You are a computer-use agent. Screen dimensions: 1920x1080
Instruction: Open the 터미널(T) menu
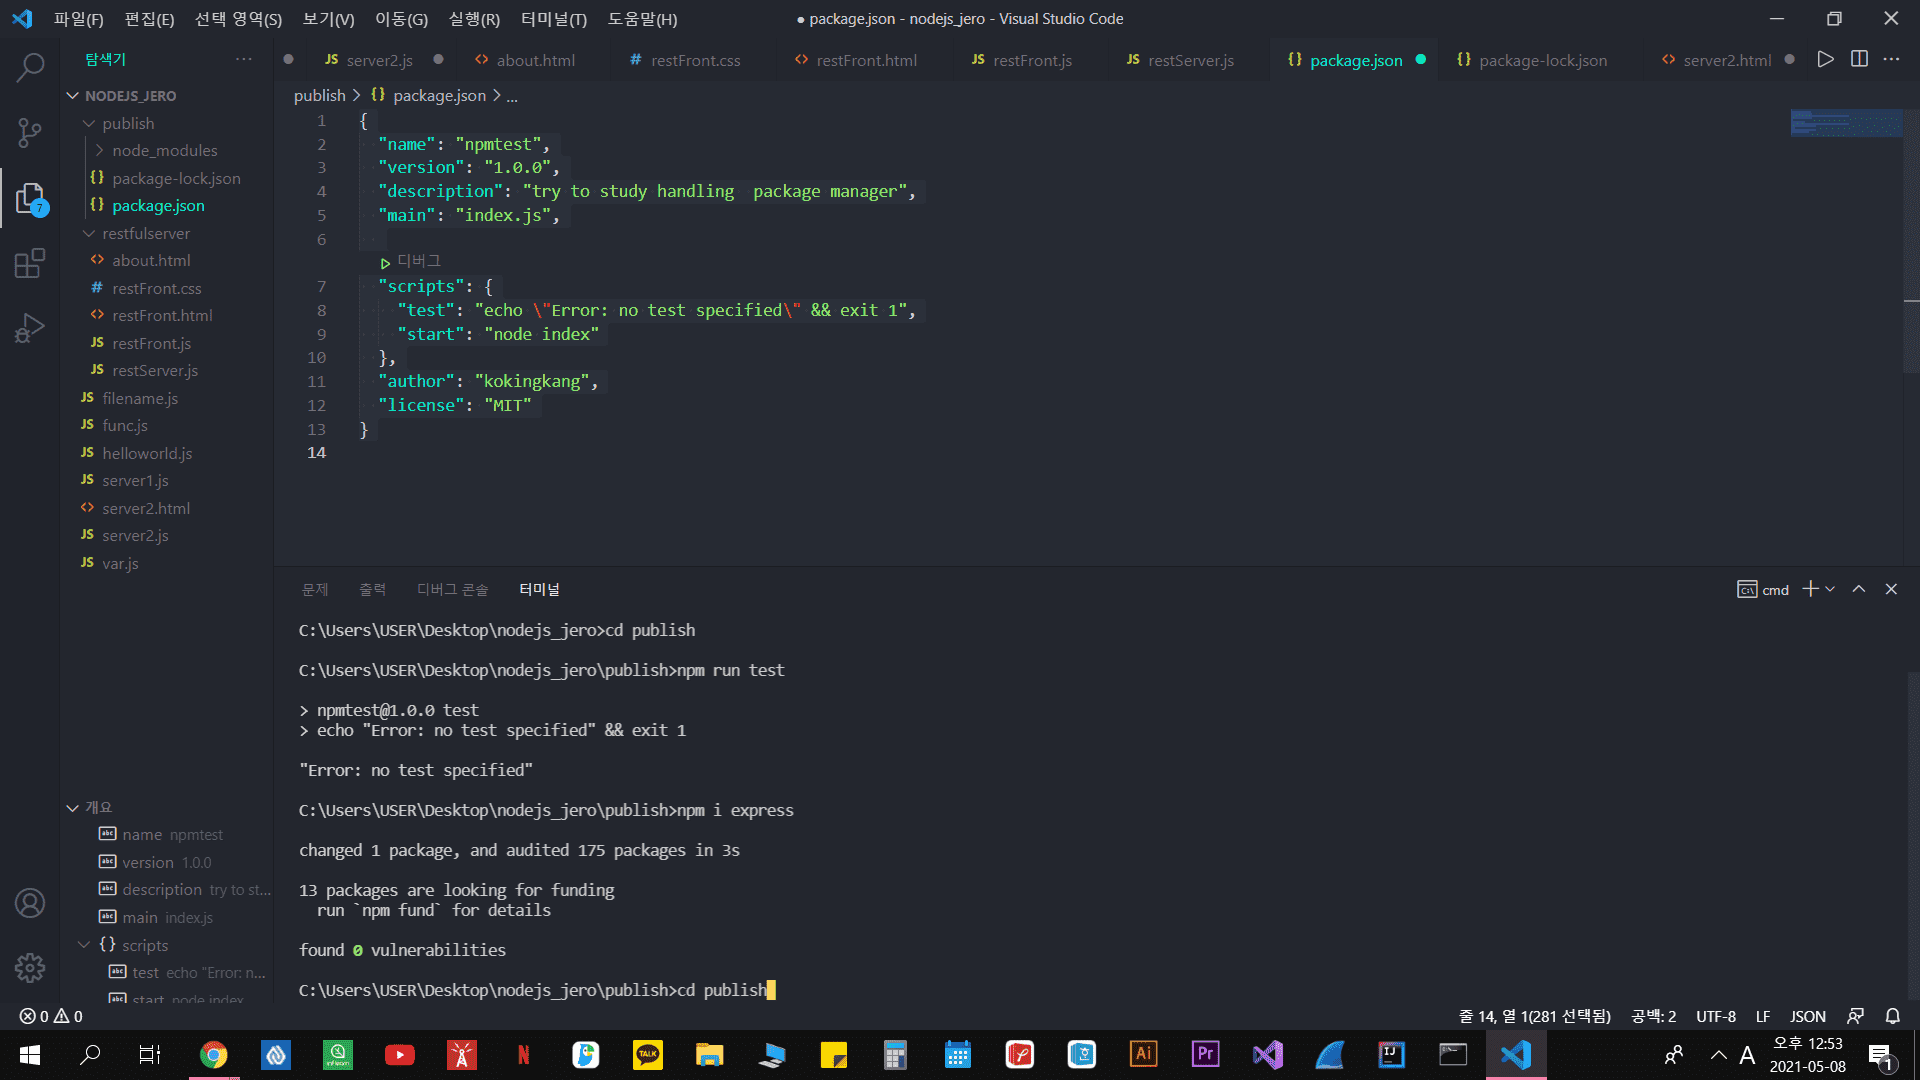coord(553,19)
